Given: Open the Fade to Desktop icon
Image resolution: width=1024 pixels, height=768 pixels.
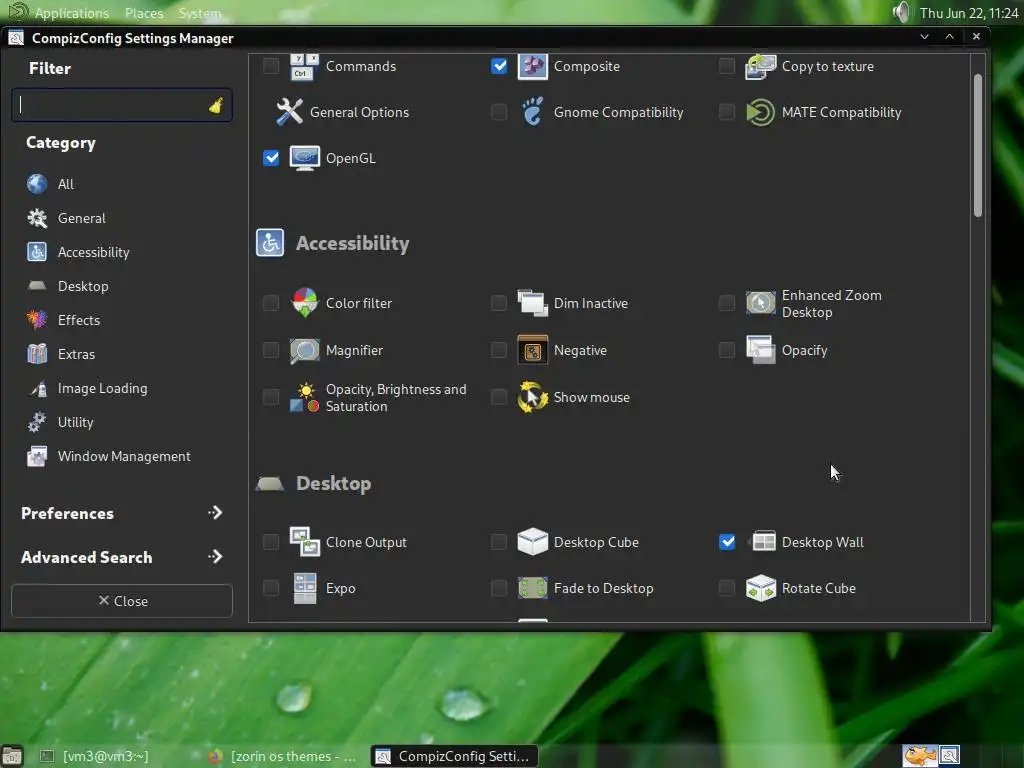Looking at the screenshot, I should (532, 588).
